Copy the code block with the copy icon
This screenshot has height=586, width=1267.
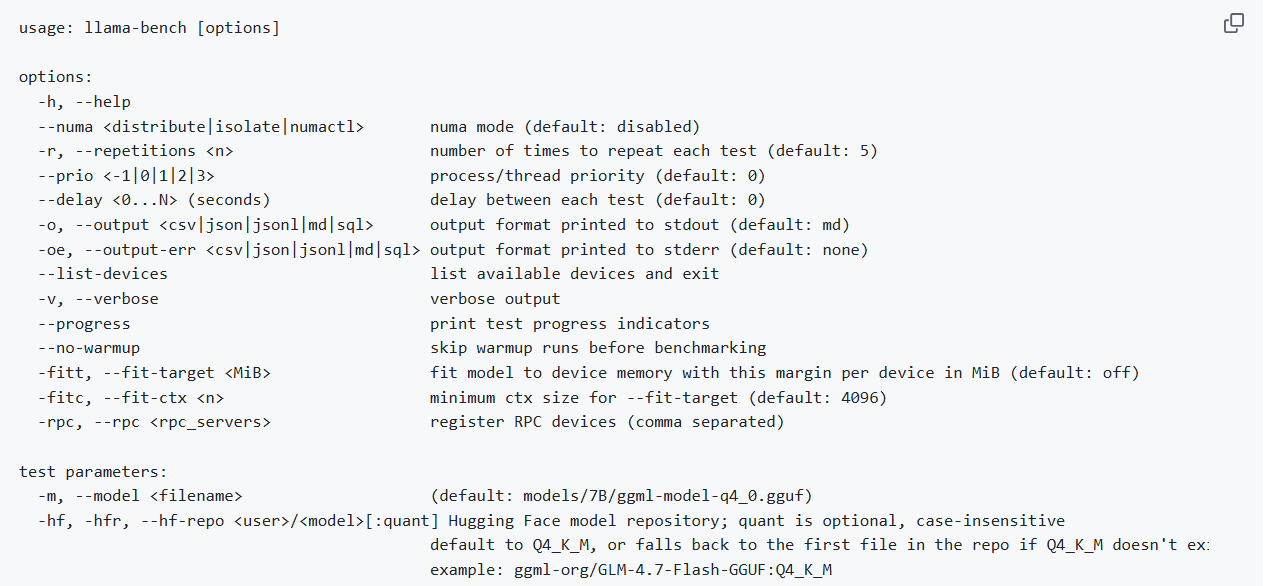pos(1234,23)
